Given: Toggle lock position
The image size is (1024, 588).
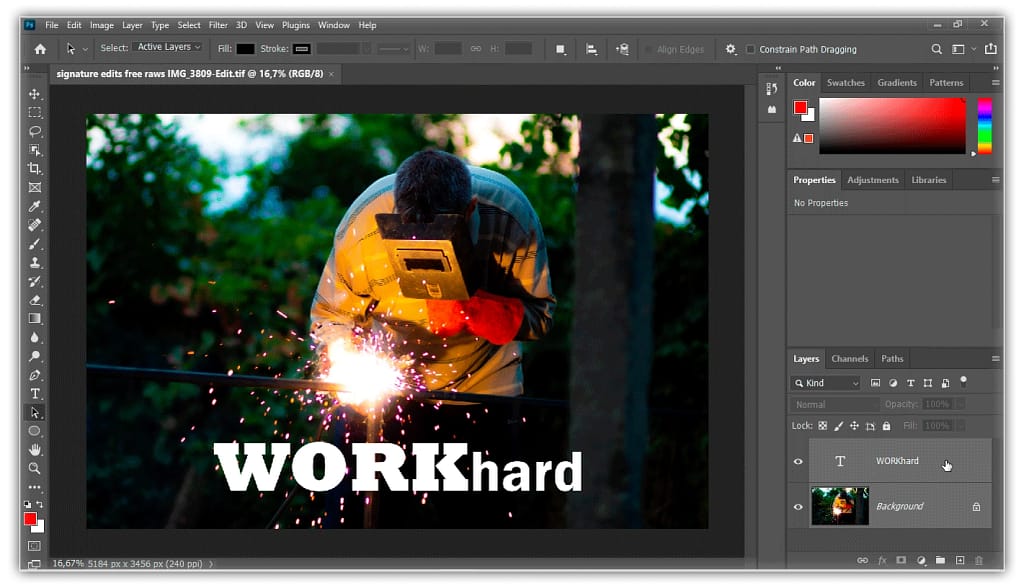Looking at the screenshot, I should point(854,426).
